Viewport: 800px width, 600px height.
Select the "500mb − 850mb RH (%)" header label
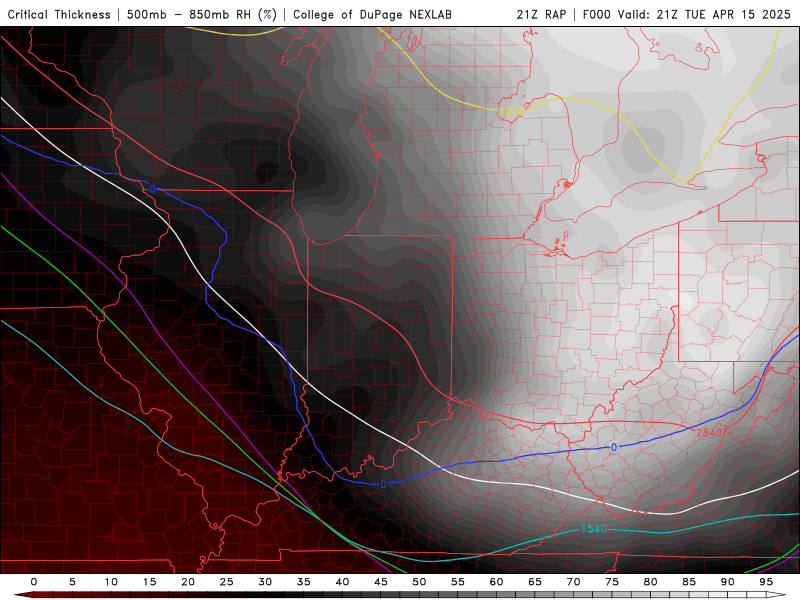[x=202, y=14]
